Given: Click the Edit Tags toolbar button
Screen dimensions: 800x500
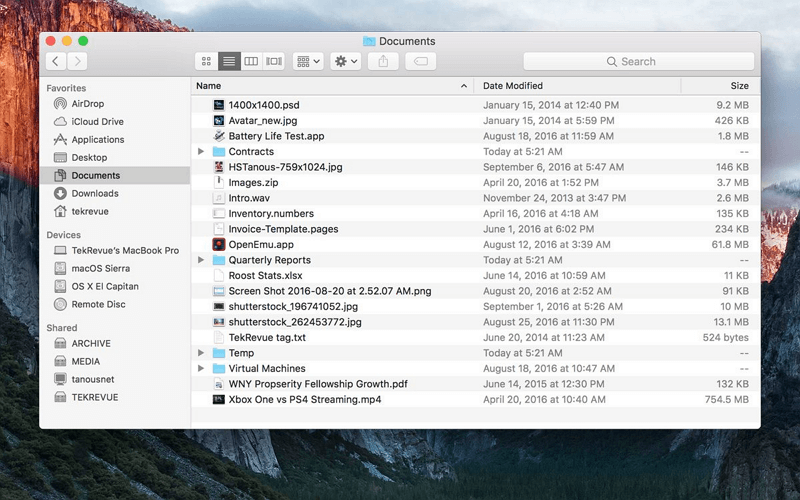Looking at the screenshot, I should 420,61.
